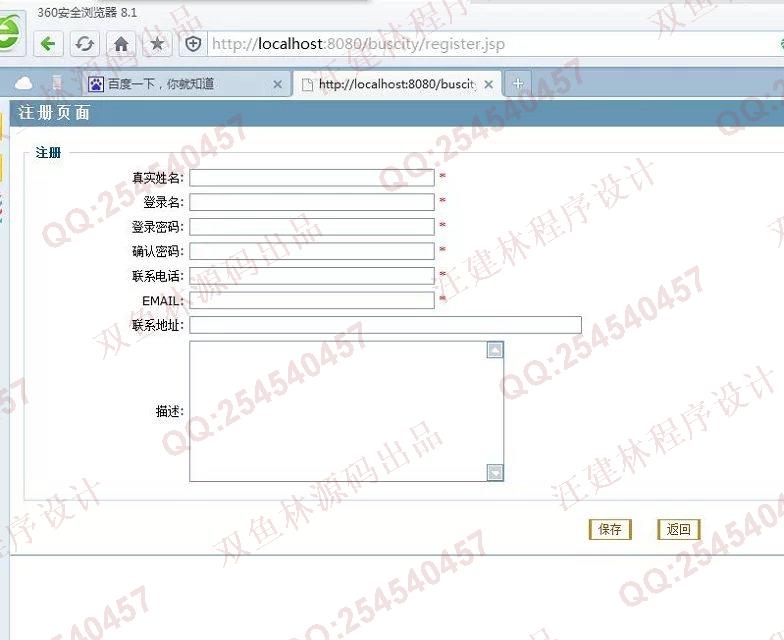Click the 返回 back button
Image resolution: width=784 pixels, height=640 pixels.
tap(678, 530)
